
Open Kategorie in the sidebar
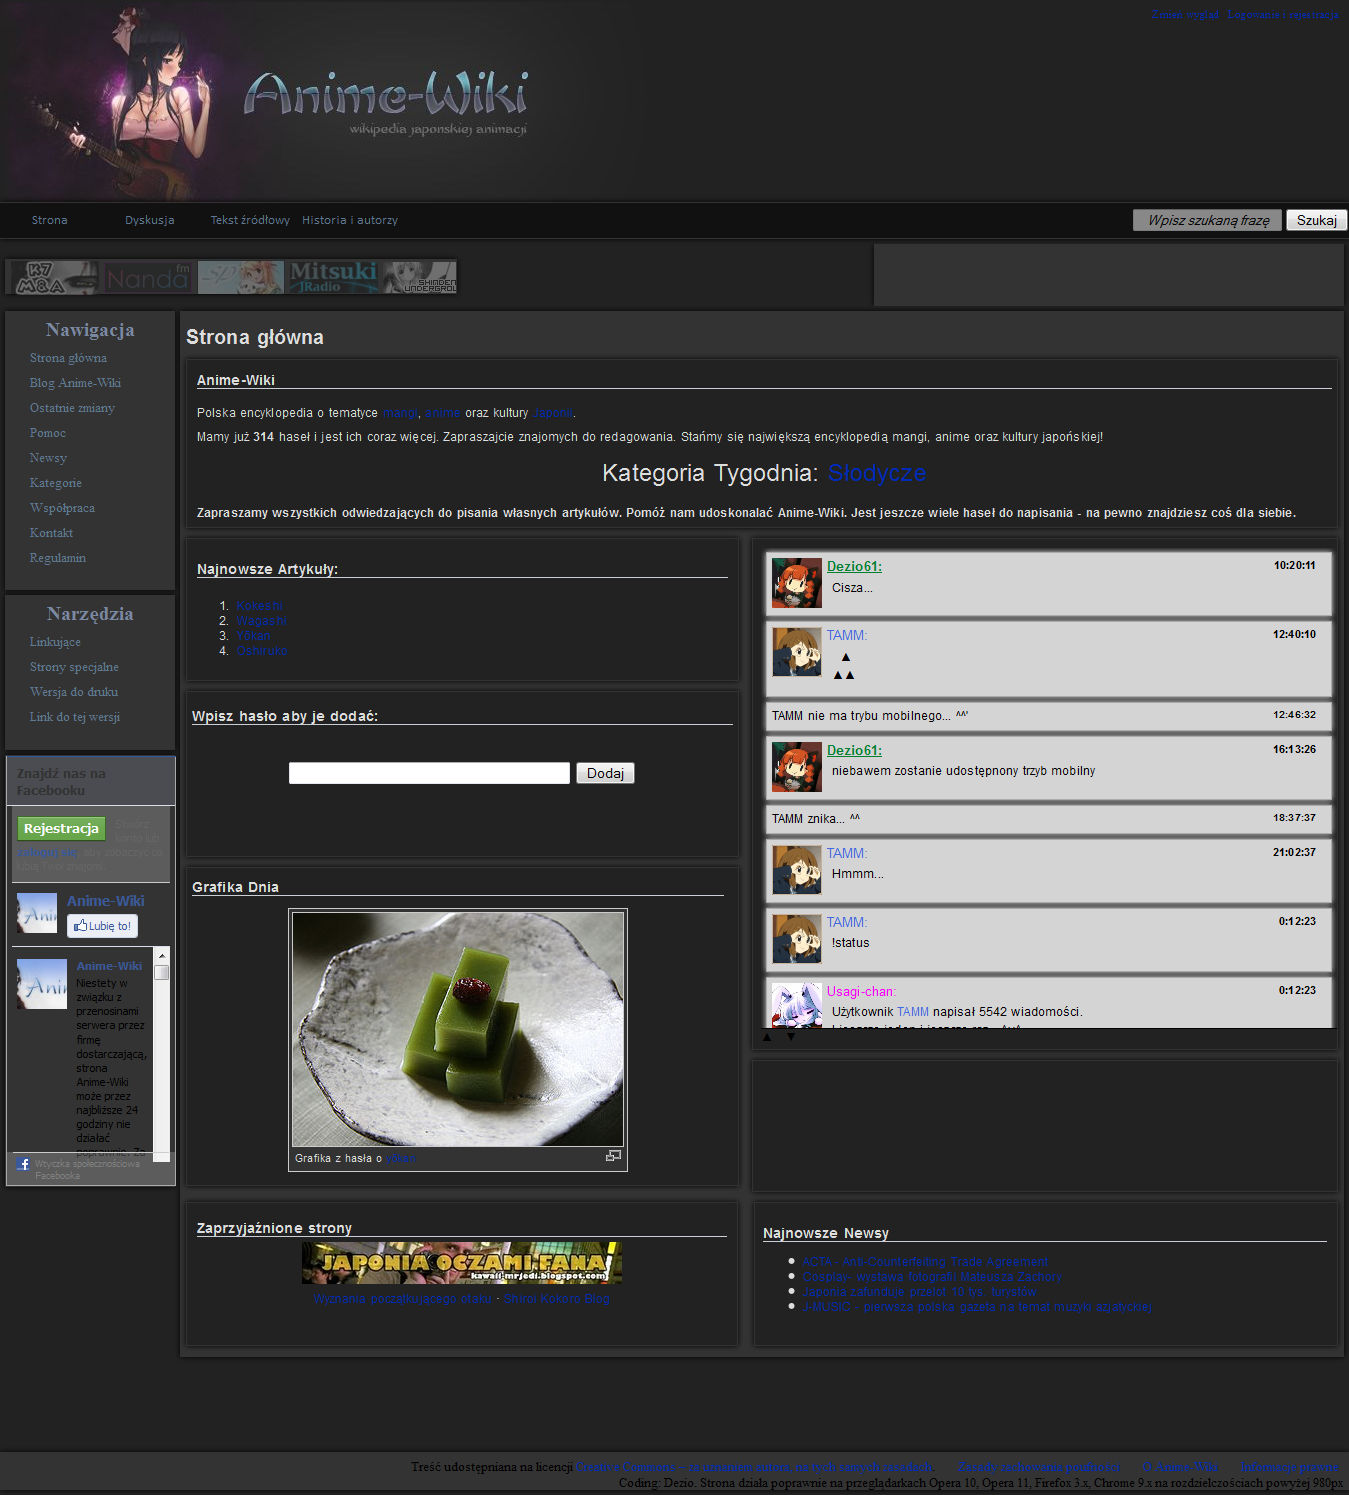(x=56, y=483)
